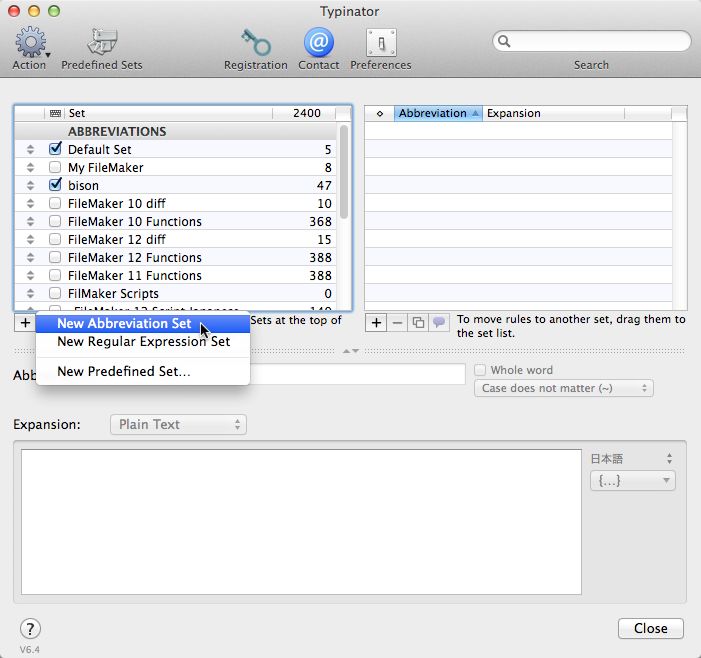
Task: Click the 2400 count column header
Action: [x=304, y=113]
